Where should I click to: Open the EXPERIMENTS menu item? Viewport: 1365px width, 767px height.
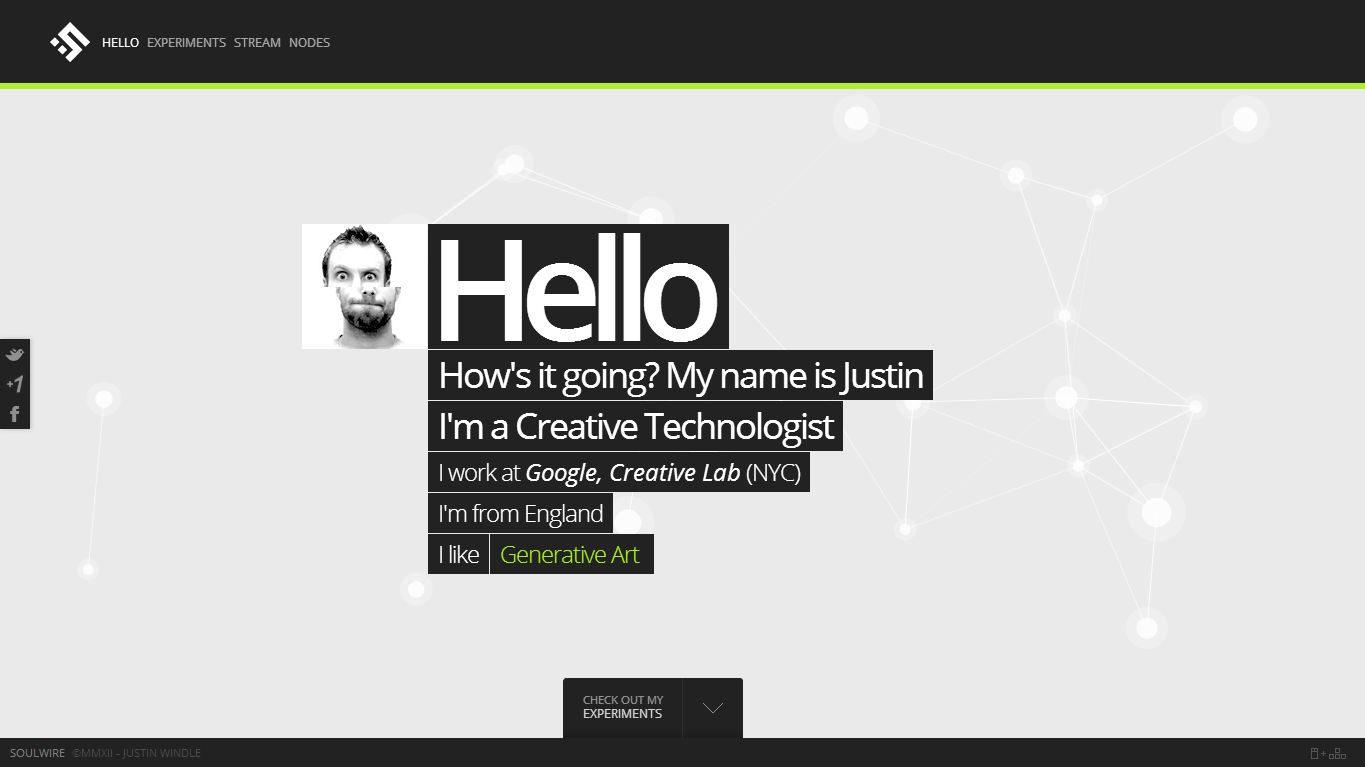pyautogui.click(x=186, y=42)
